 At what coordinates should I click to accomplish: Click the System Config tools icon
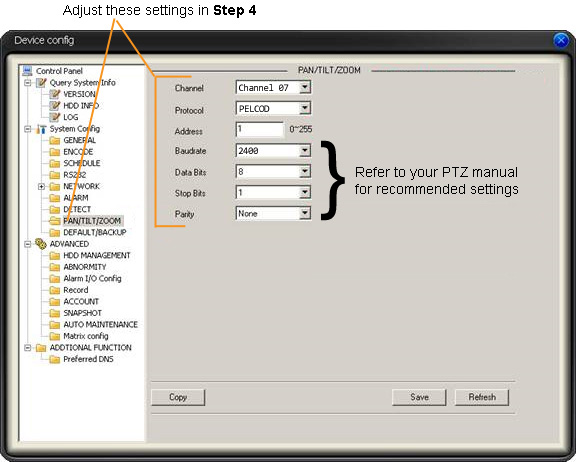(41, 129)
